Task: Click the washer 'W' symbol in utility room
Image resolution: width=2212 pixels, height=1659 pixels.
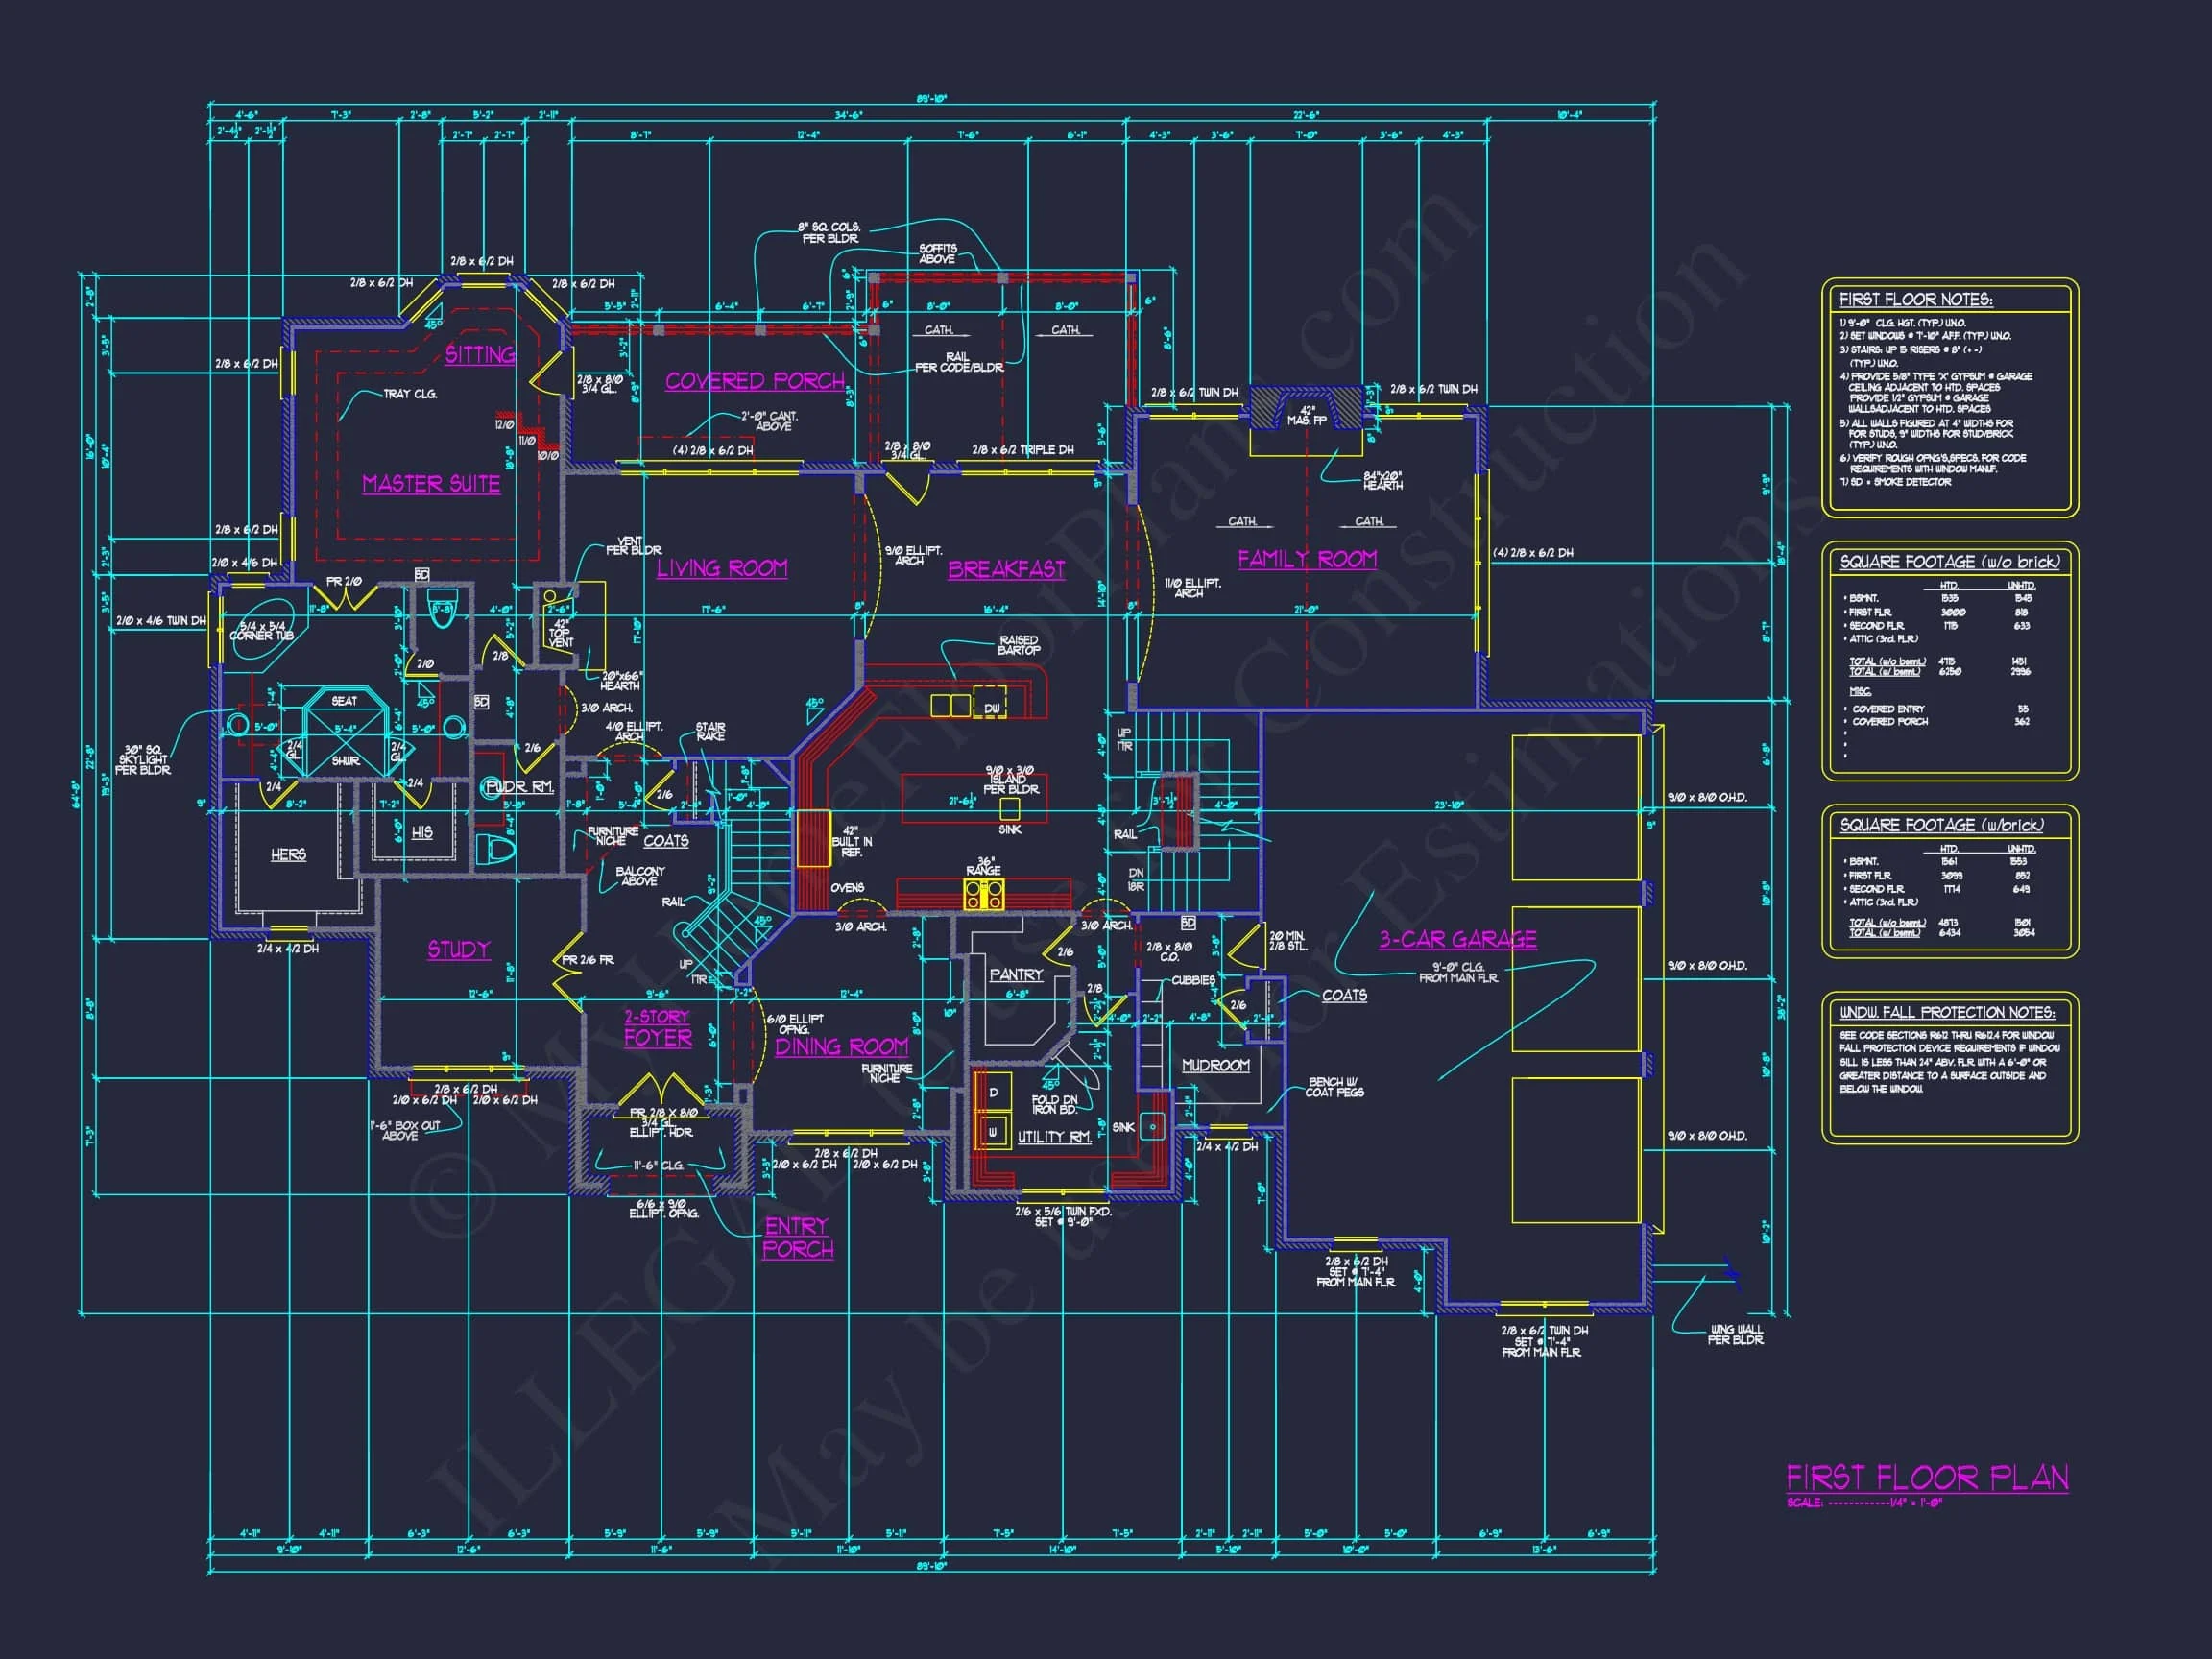Action: pos(993,1133)
